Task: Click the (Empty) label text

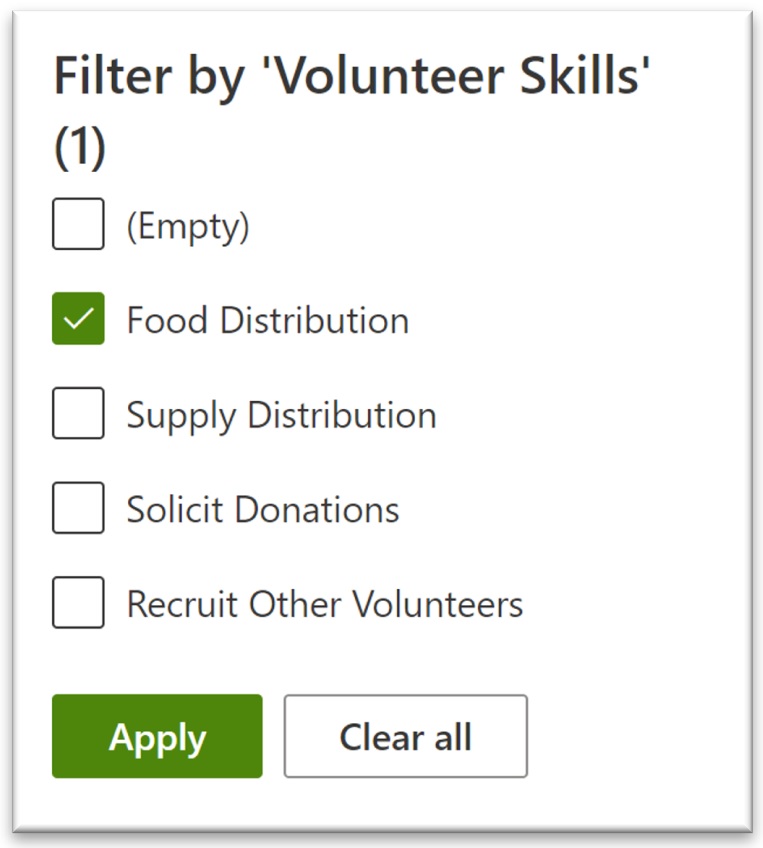Action: click(x=188, y=225)
